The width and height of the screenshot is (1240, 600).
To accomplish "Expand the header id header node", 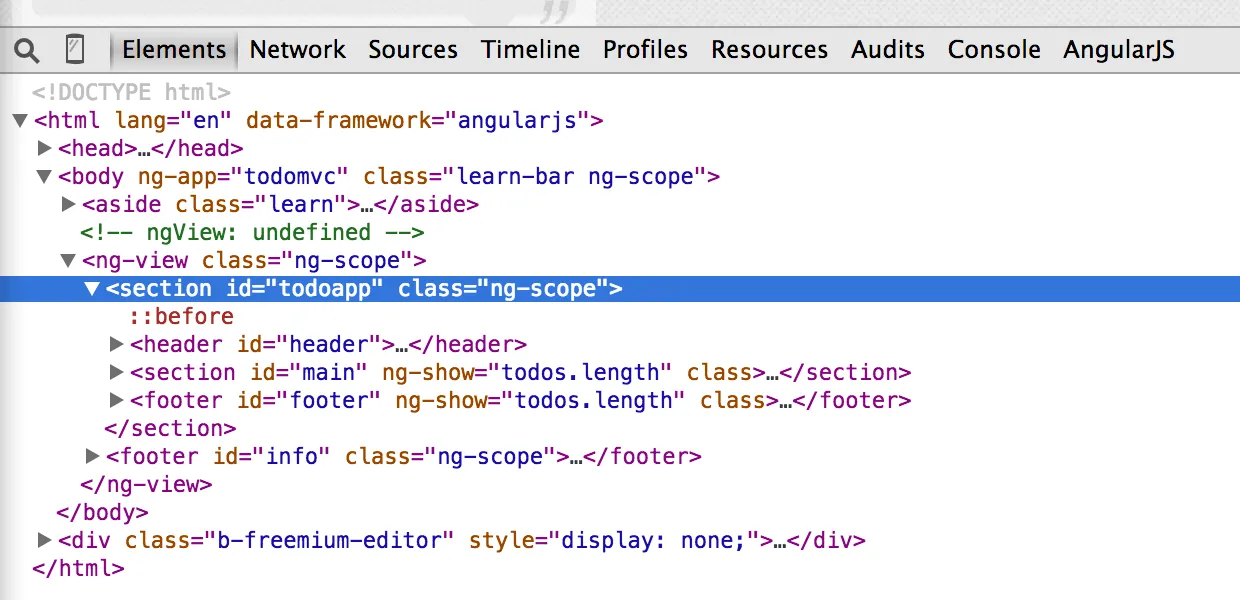I will pos(116,345).
